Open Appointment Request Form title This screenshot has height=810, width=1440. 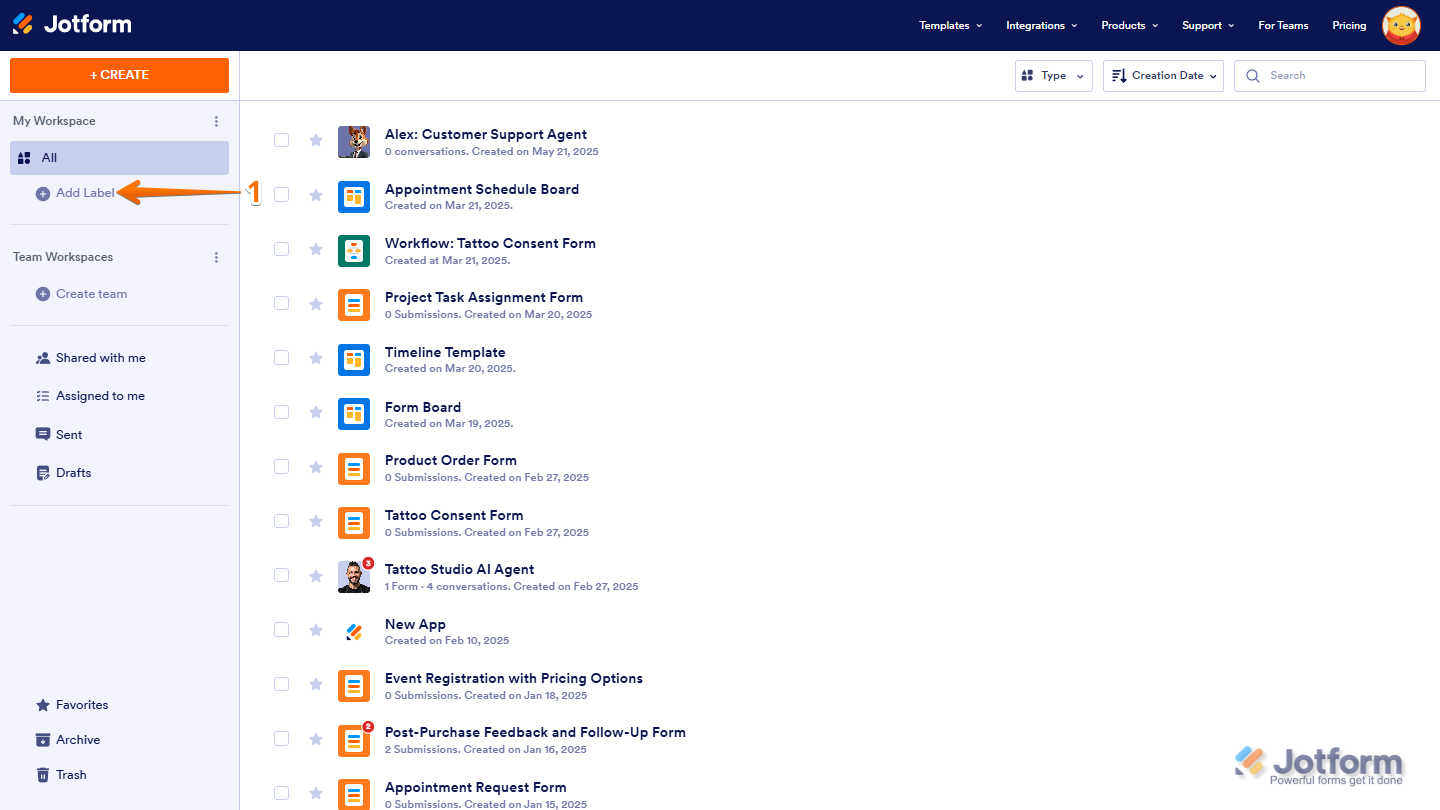pos(476,787)
